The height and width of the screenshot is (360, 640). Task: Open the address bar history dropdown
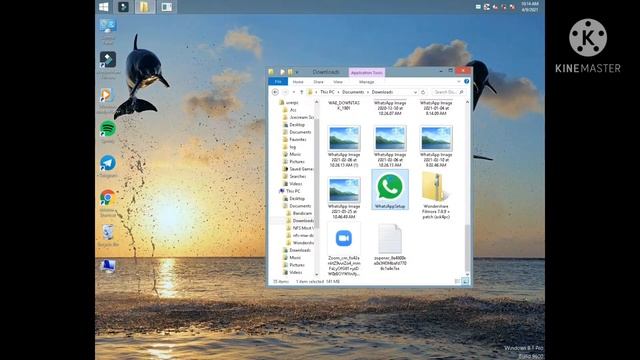pyautogui.click(x=415, y=92)
